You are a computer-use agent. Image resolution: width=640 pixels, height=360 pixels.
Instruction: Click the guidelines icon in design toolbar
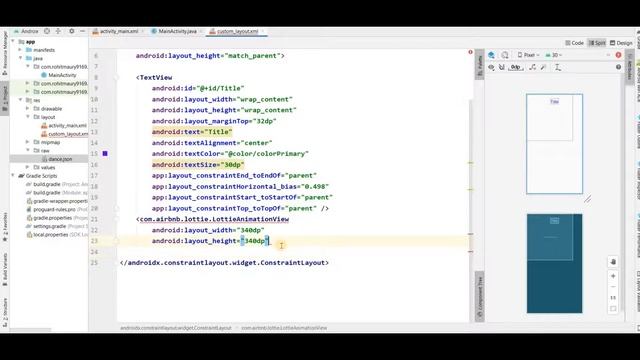point(558,67)
